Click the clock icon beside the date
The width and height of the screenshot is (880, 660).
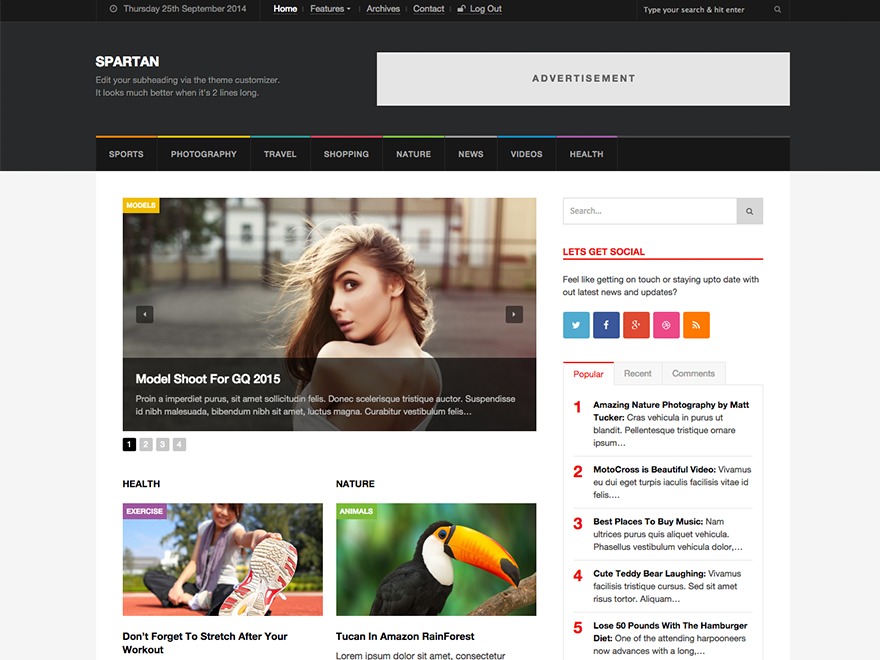tap(113, 9)
